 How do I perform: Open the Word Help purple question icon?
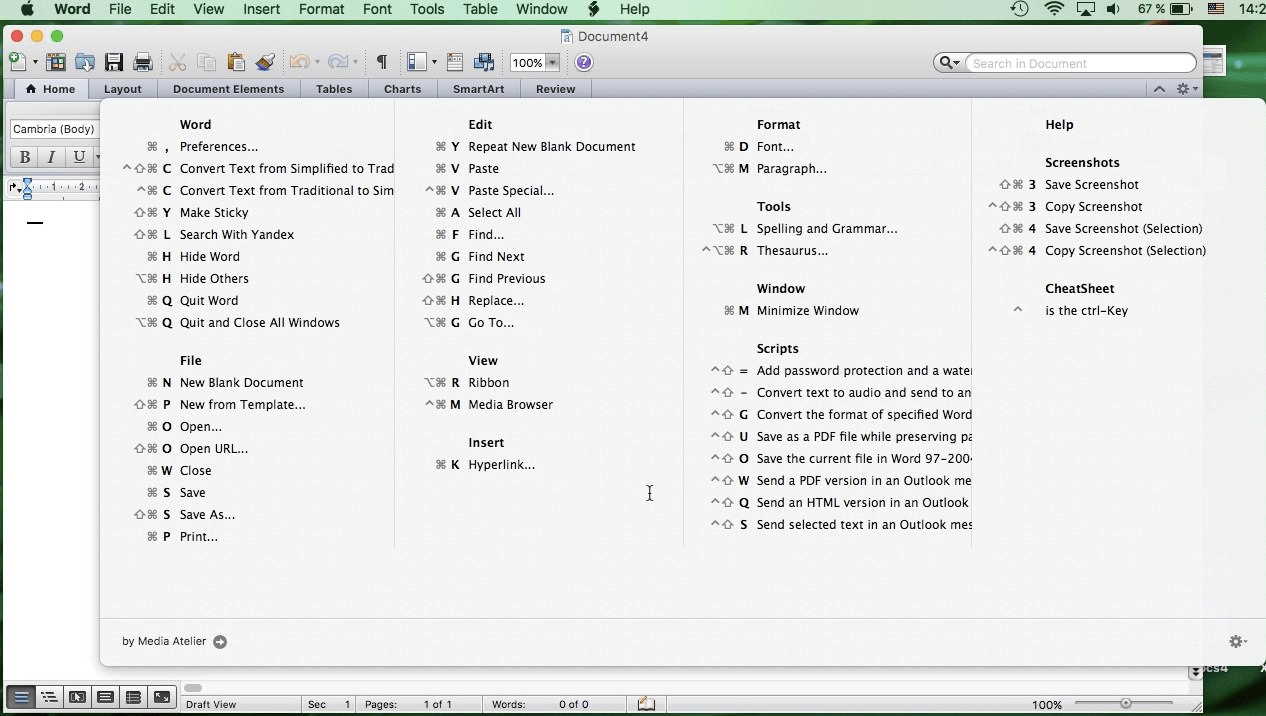(x=584, y=63)
